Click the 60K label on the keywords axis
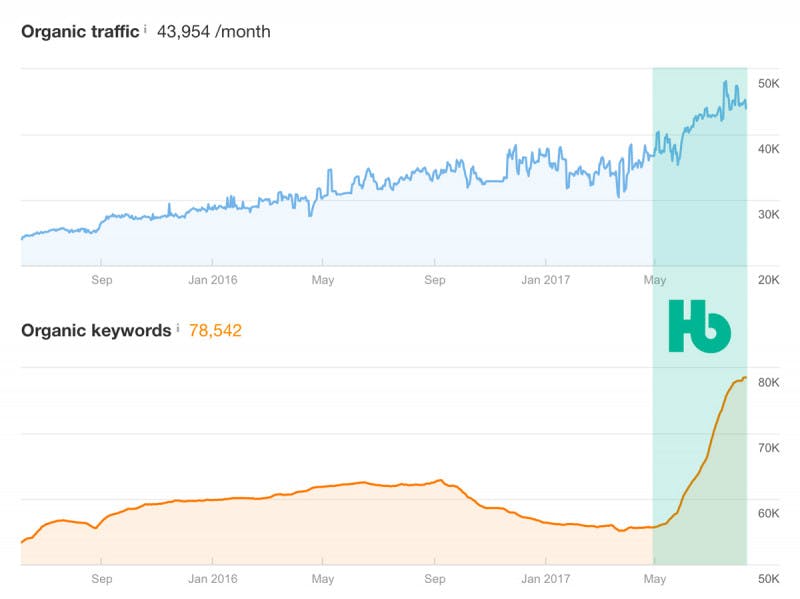Viewport: 800px width, 599px height. (x=768, y=513)
